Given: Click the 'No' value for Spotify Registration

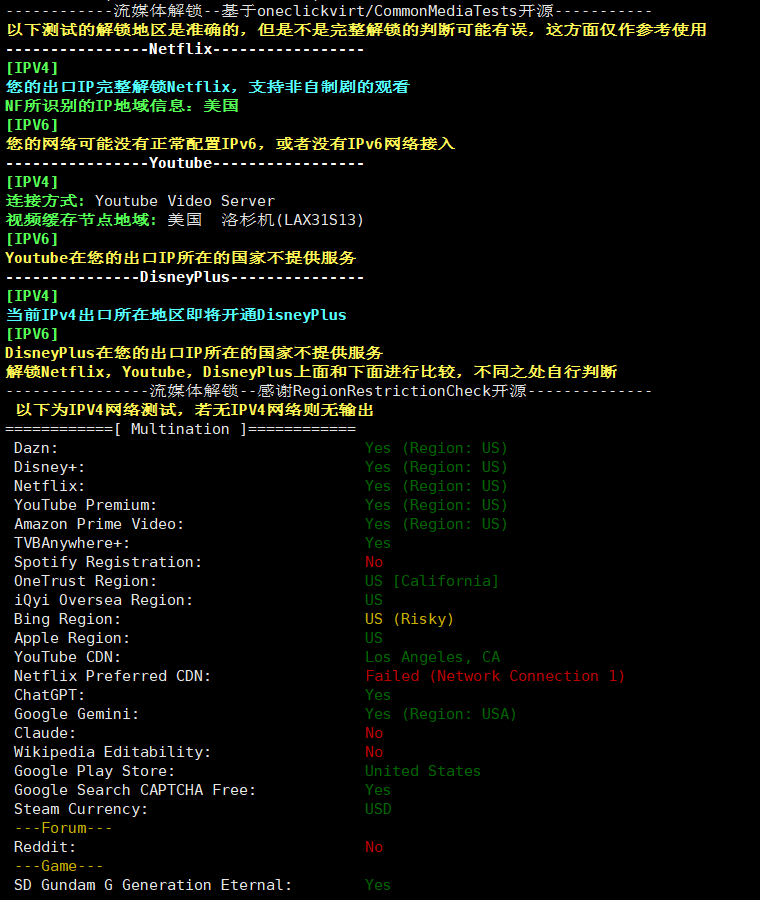Looking at the screenshot, I should pyautogui.click(x=374, y=562).
